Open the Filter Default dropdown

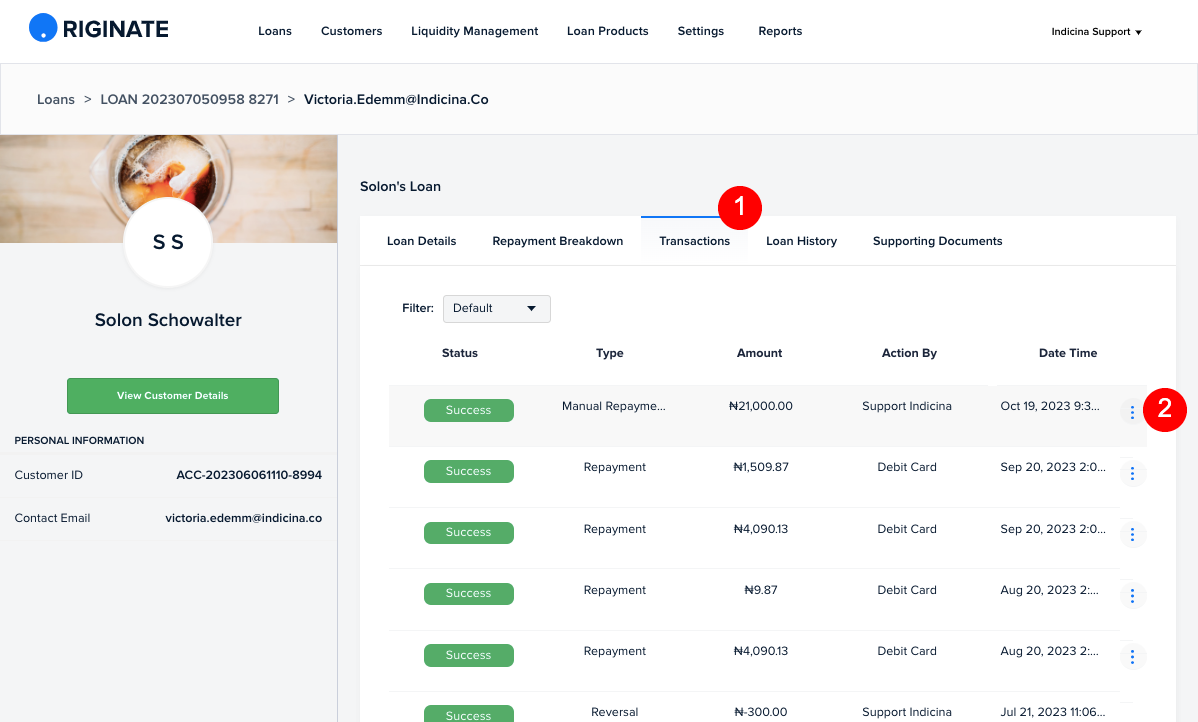click(497, 309)
